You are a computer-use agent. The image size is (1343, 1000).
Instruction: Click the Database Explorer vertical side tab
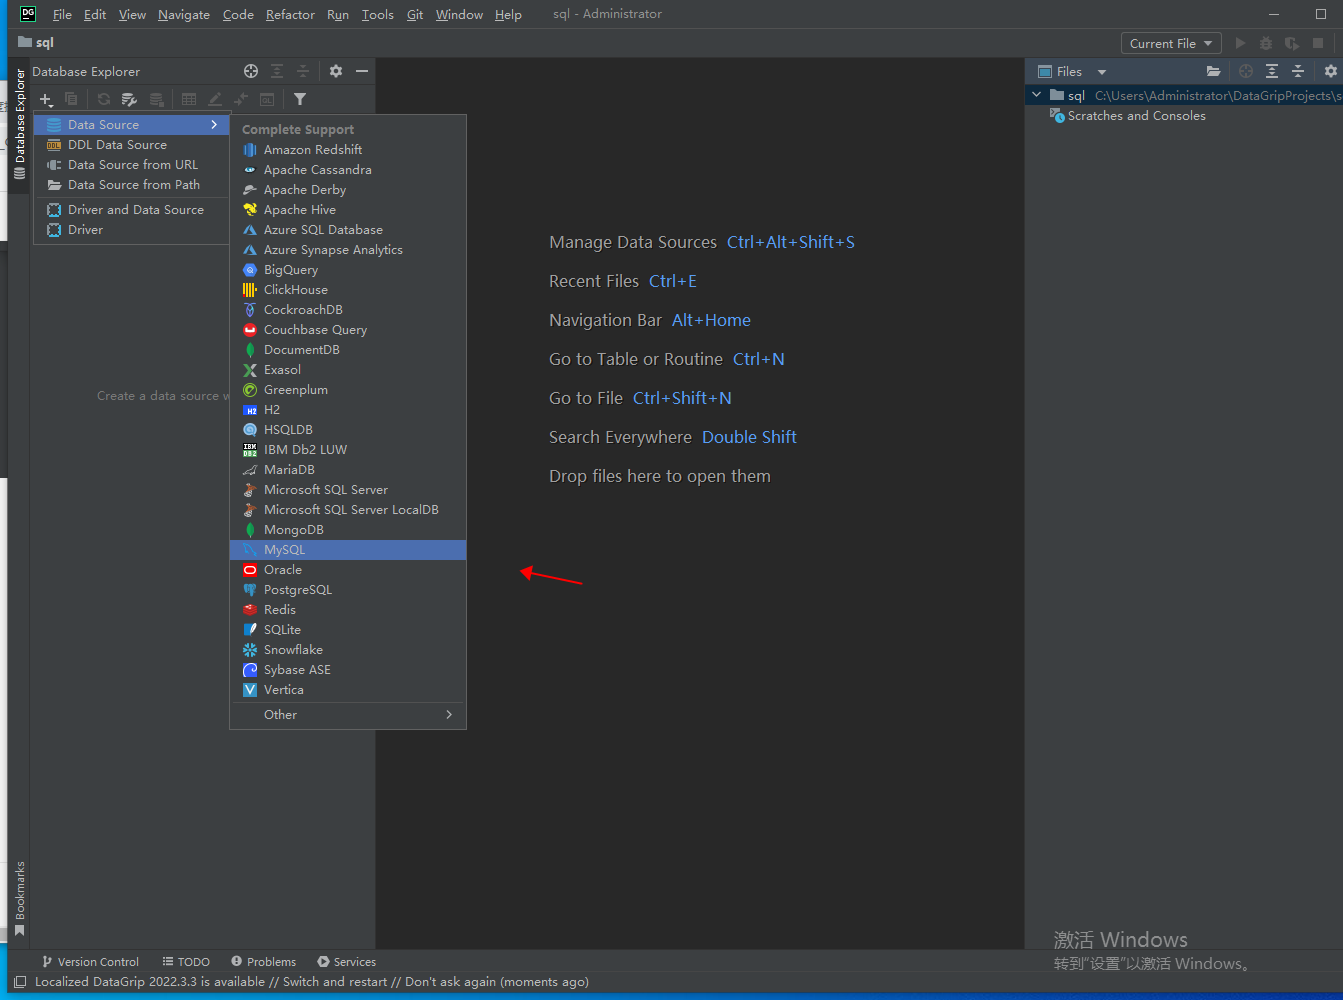[19, 124]
